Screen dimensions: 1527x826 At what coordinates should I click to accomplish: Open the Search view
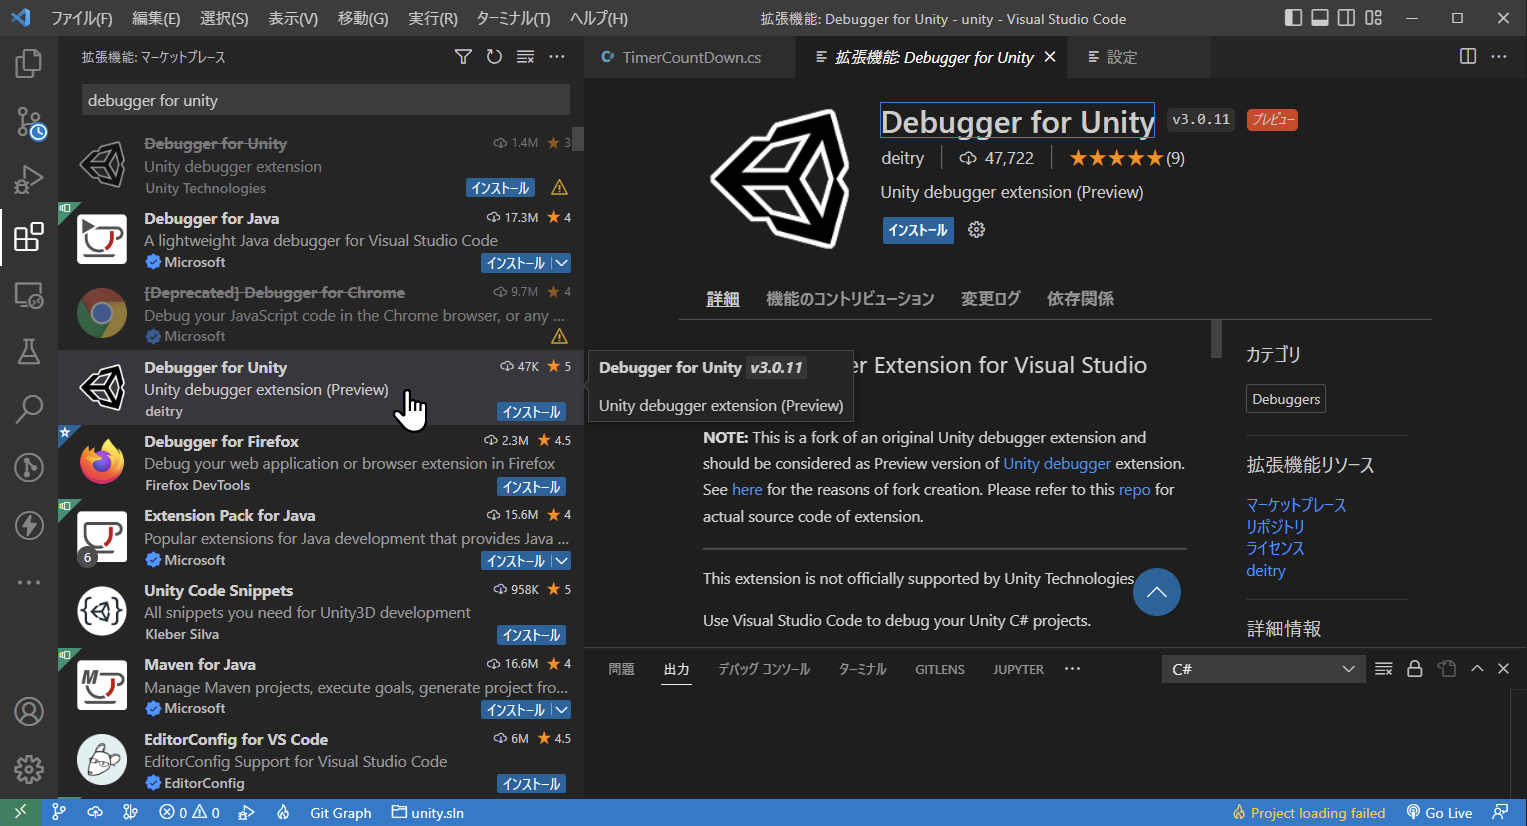pyautogui.click(x=28, y=409)
